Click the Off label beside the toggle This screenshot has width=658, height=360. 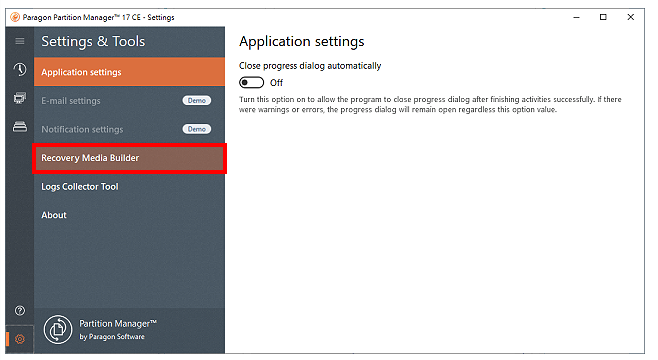coord(276,83)
